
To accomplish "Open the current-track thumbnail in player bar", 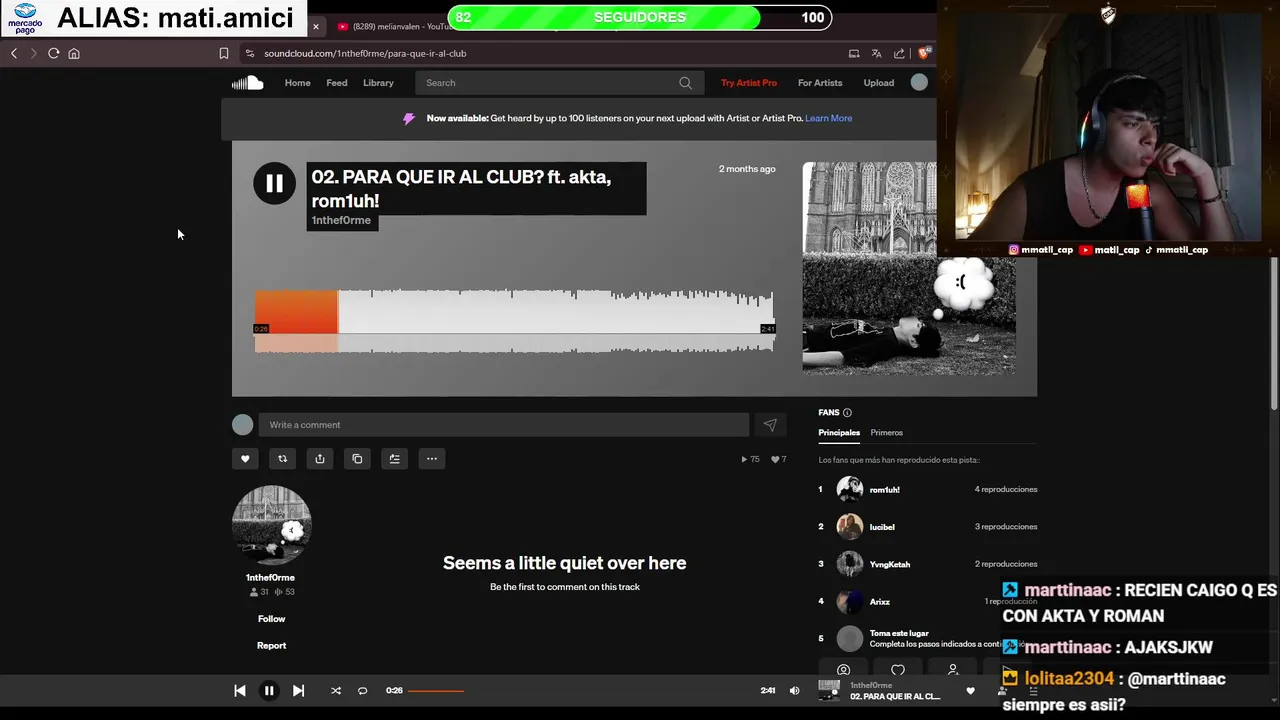I will (829, 691).
